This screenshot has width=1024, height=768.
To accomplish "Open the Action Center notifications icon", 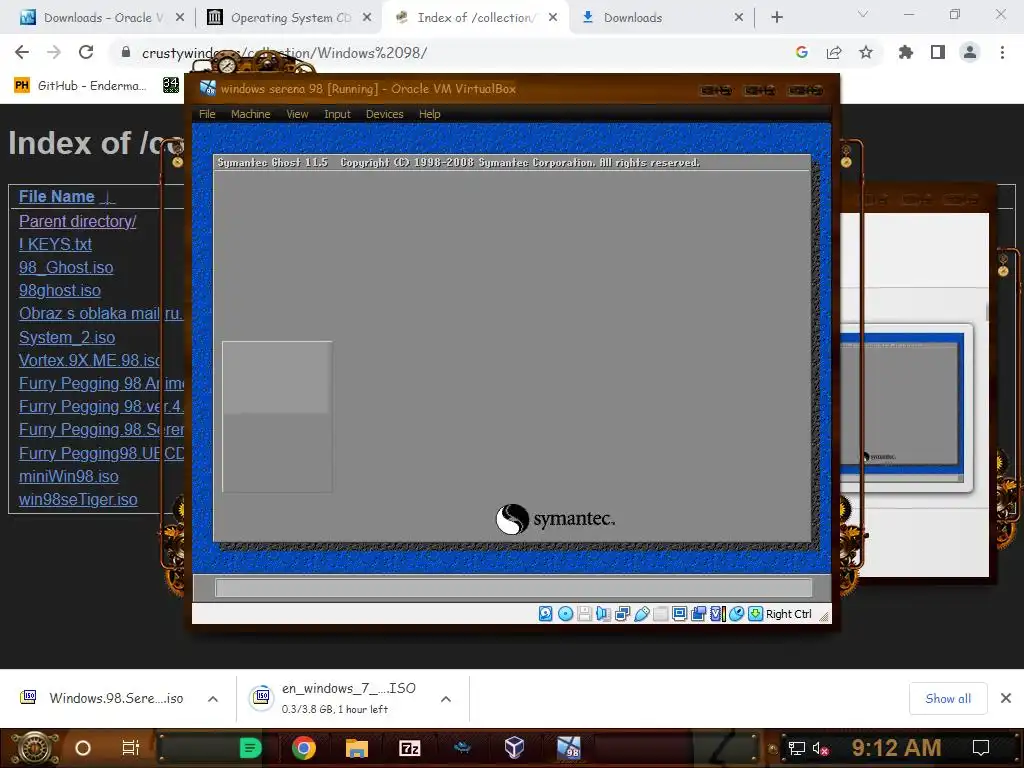I will (x=981, y=748).
